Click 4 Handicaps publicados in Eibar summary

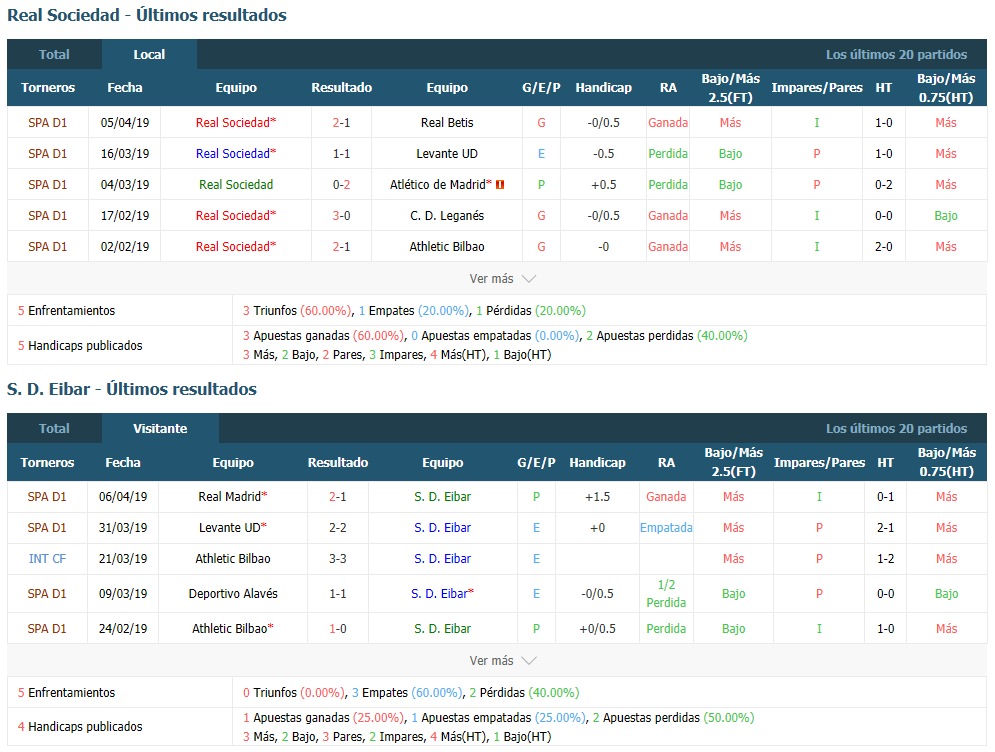pos(80,727)
